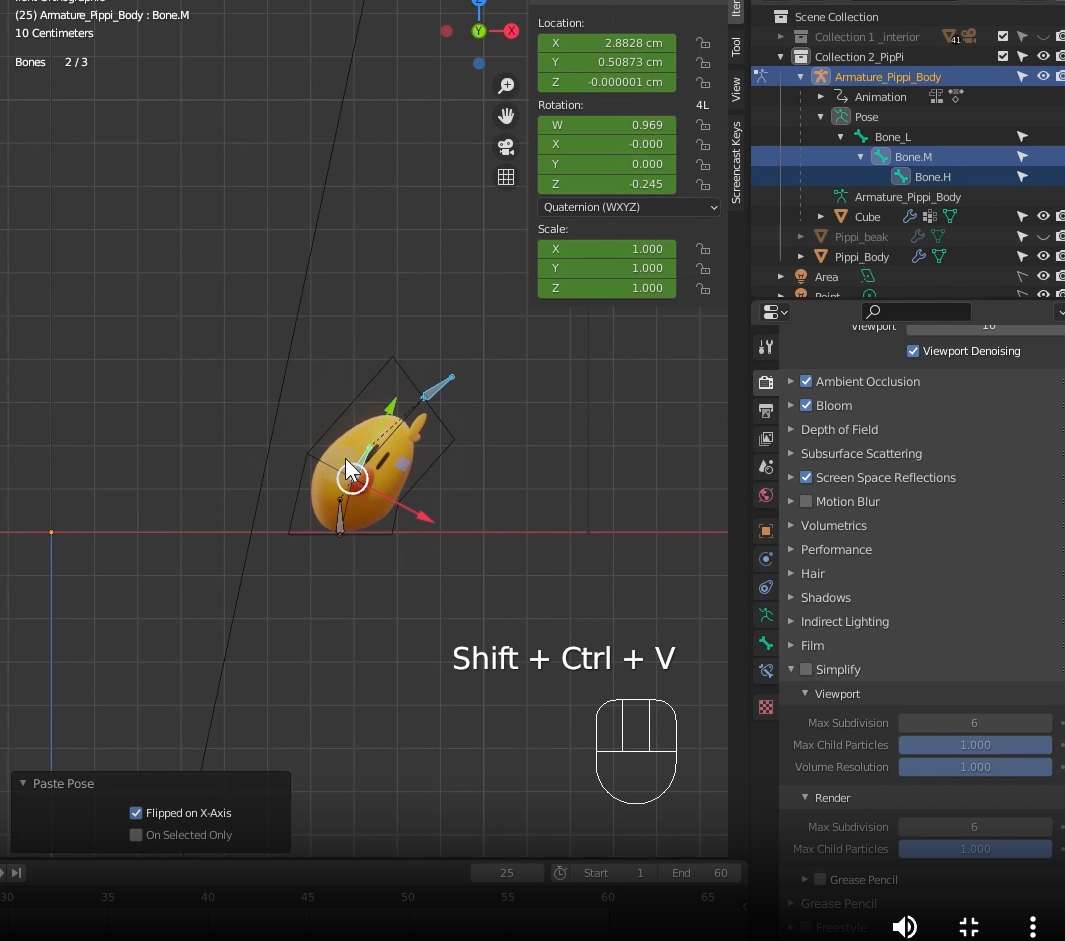Image resolution: width=1065 pixels, height=941 pixels.
Task: Enable On Selected Only checkbox
Action: (136, 835)
